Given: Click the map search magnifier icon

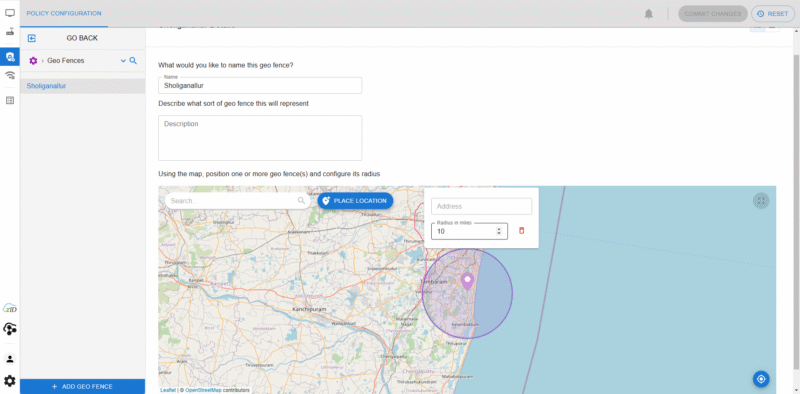Looking at the screenshot, I should point(302,201).
